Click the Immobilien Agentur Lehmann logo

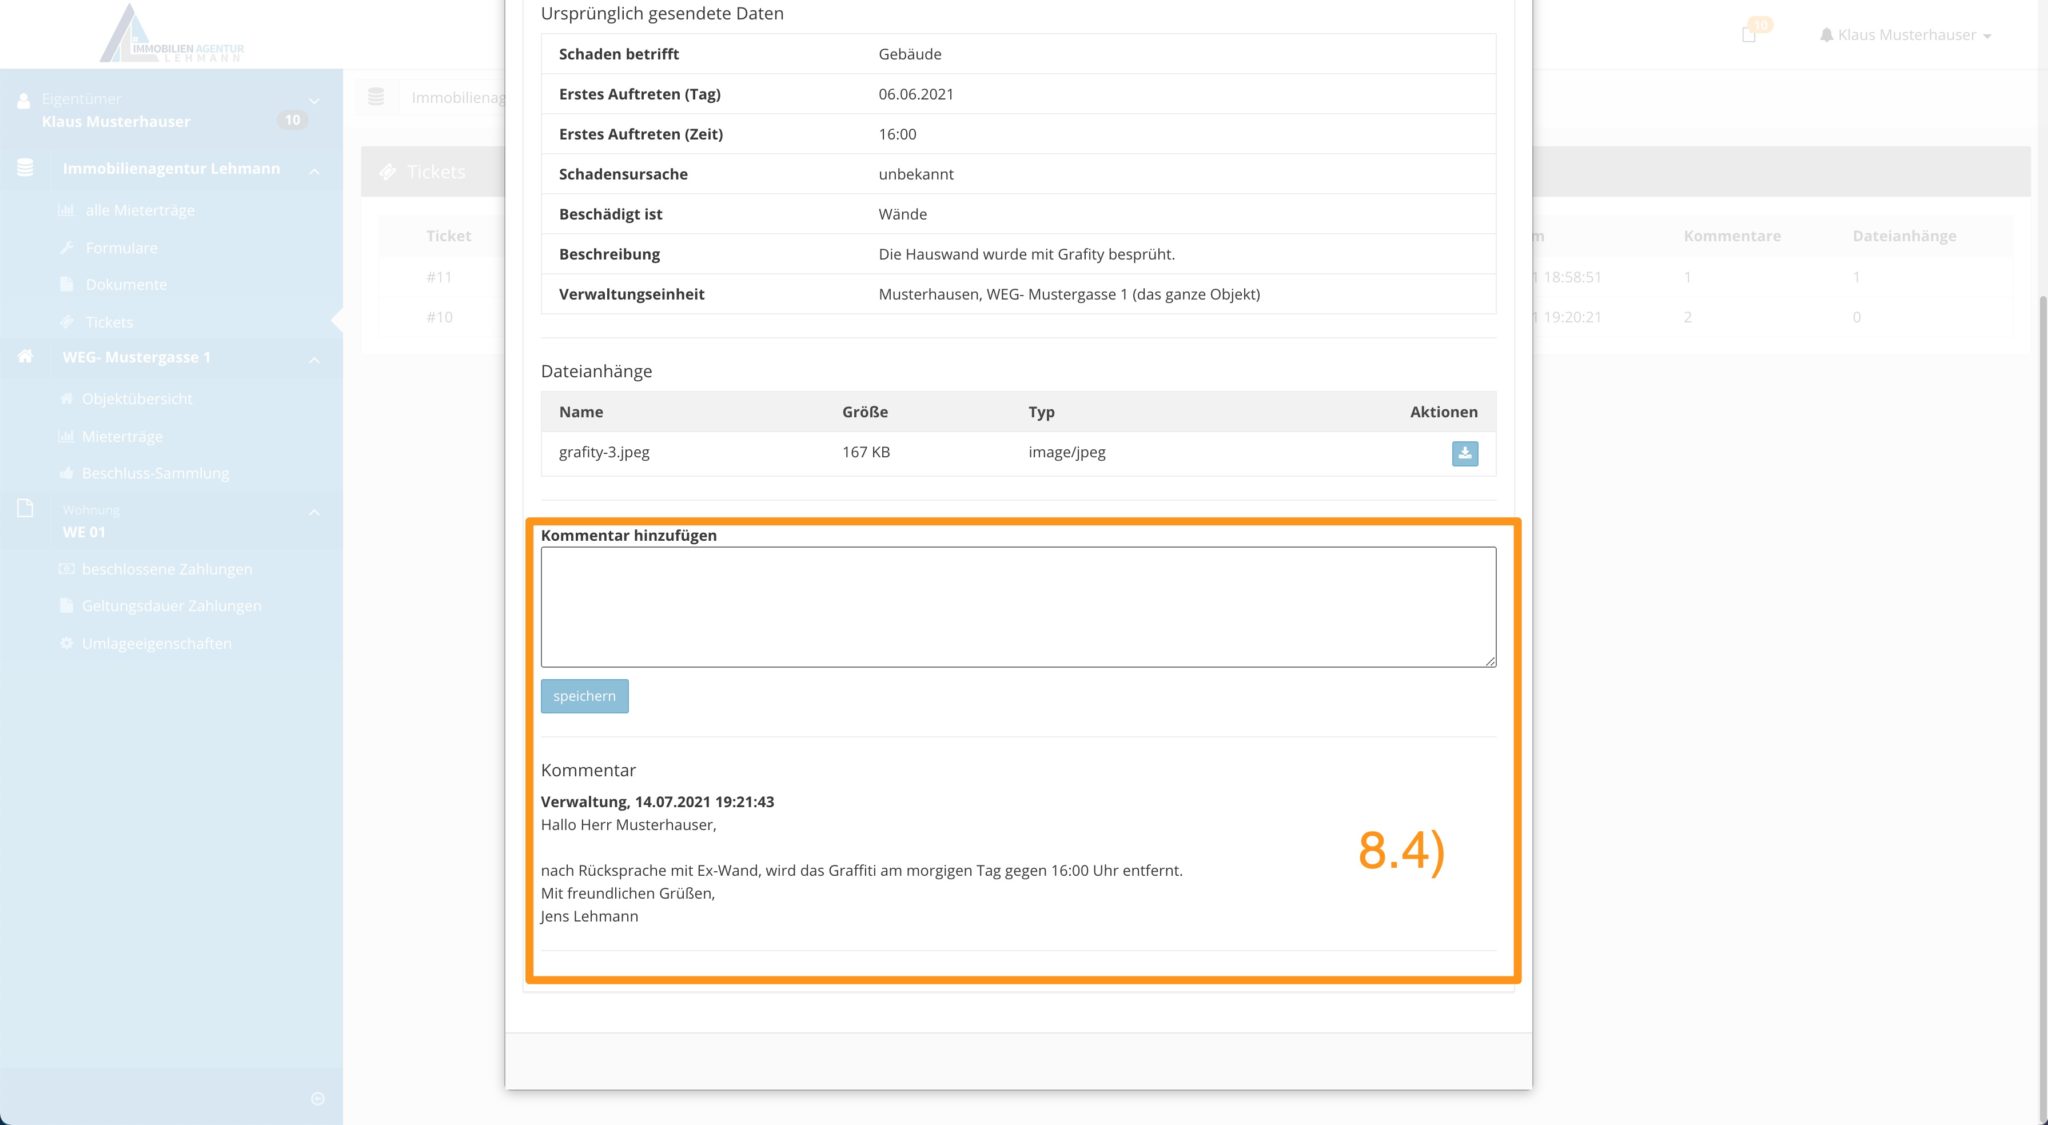(x=172, y=35)
